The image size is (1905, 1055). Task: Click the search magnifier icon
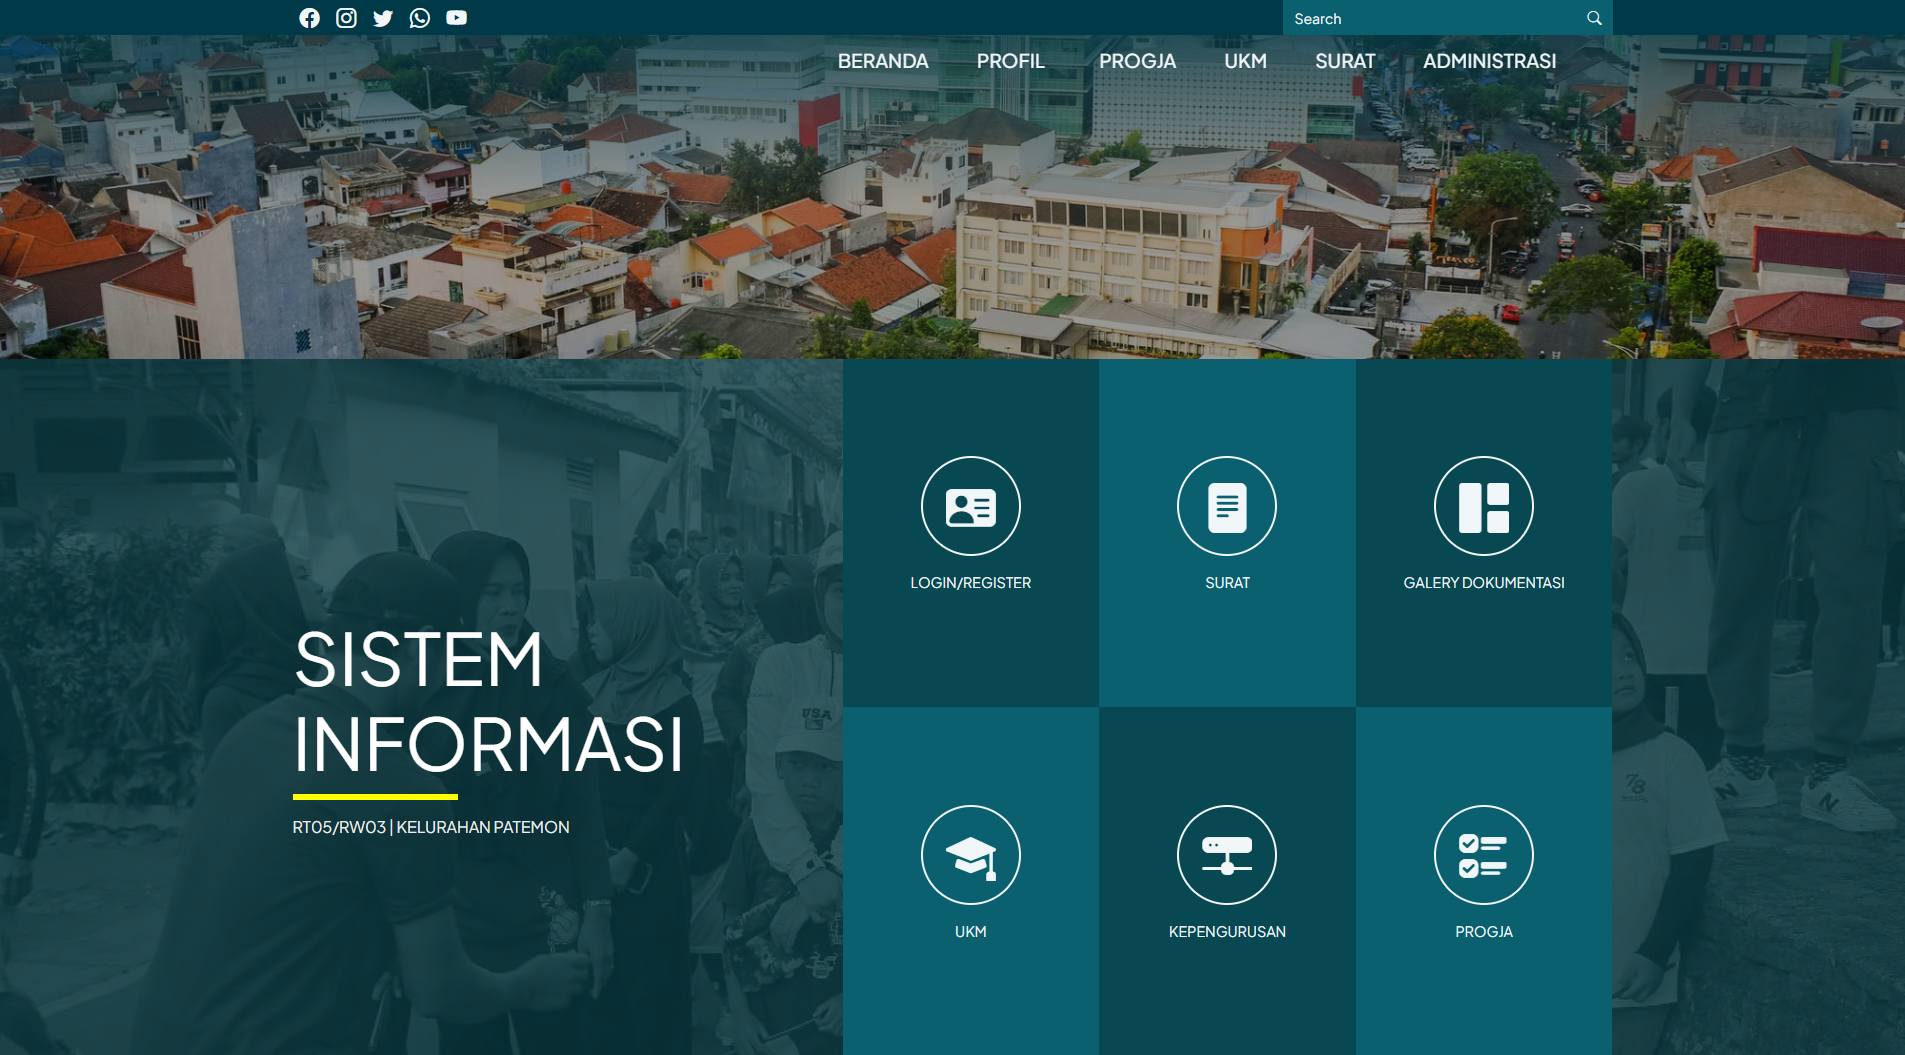click(x=1592, y=17)
